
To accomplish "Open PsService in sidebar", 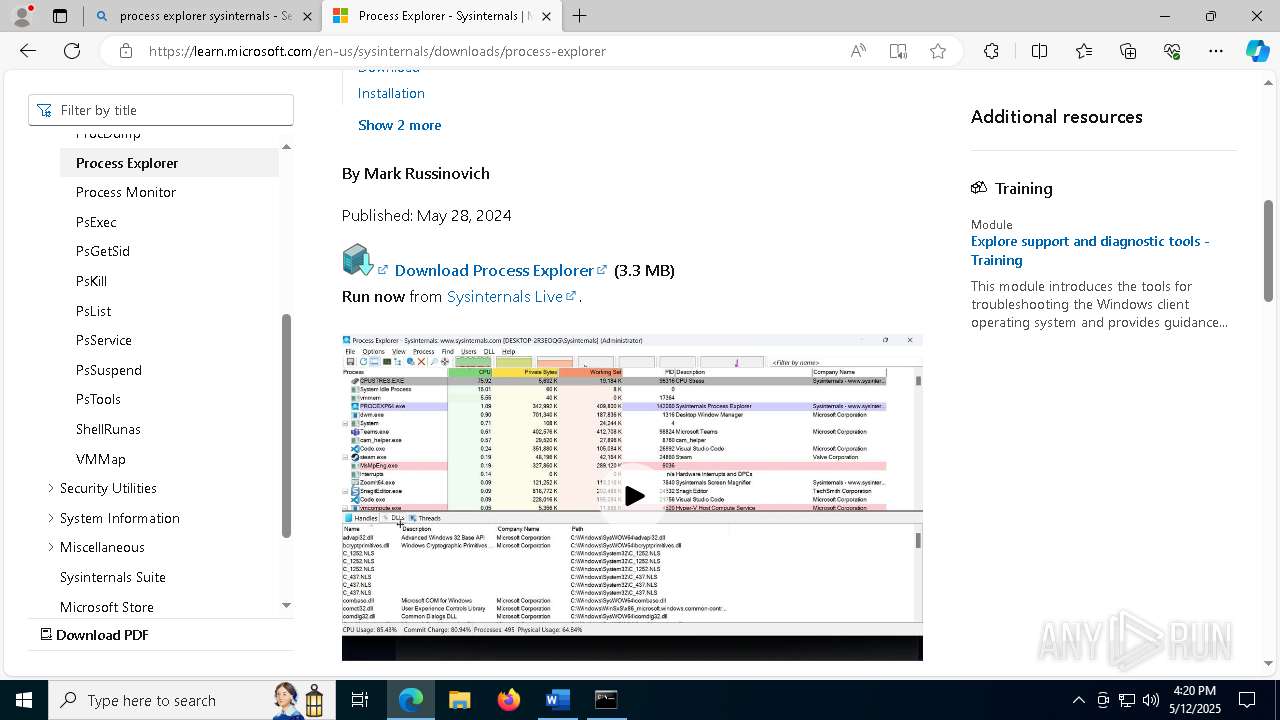I will (104, 340).
